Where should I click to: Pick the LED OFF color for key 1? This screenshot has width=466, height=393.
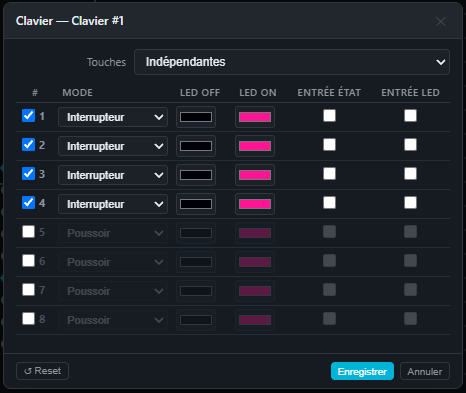[196, 117]
